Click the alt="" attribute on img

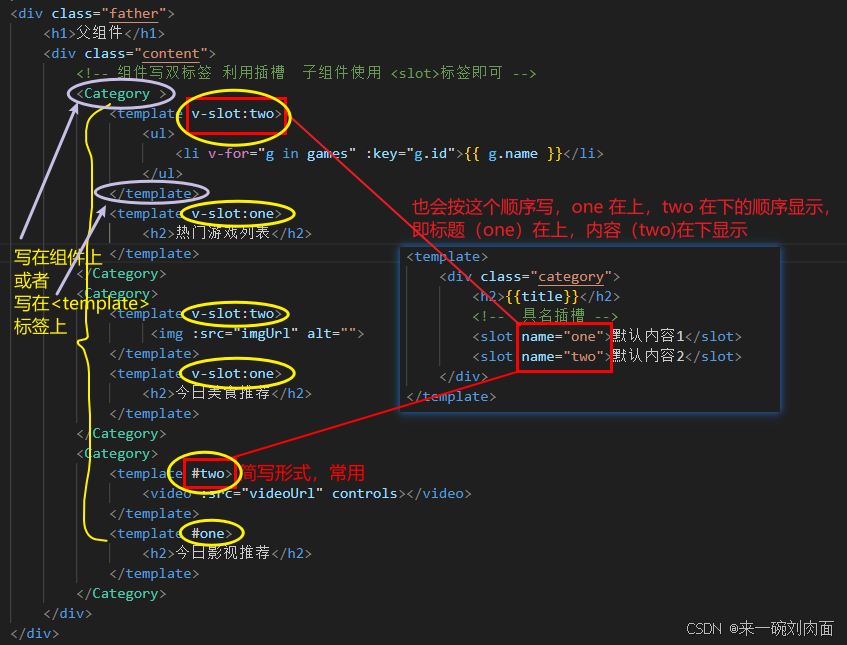point(332,333)
